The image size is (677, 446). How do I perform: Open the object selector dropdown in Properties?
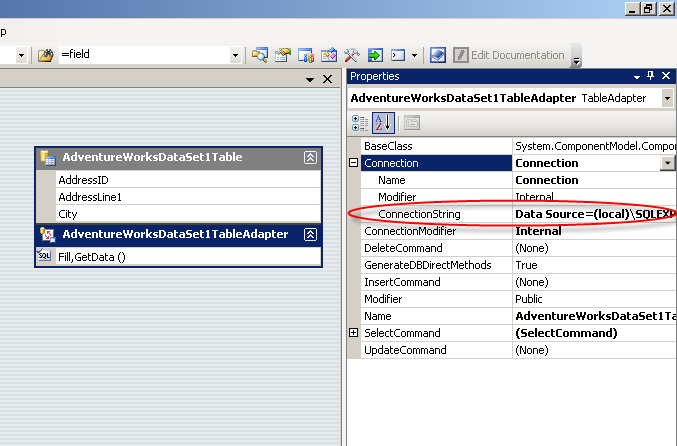[667, 98]
